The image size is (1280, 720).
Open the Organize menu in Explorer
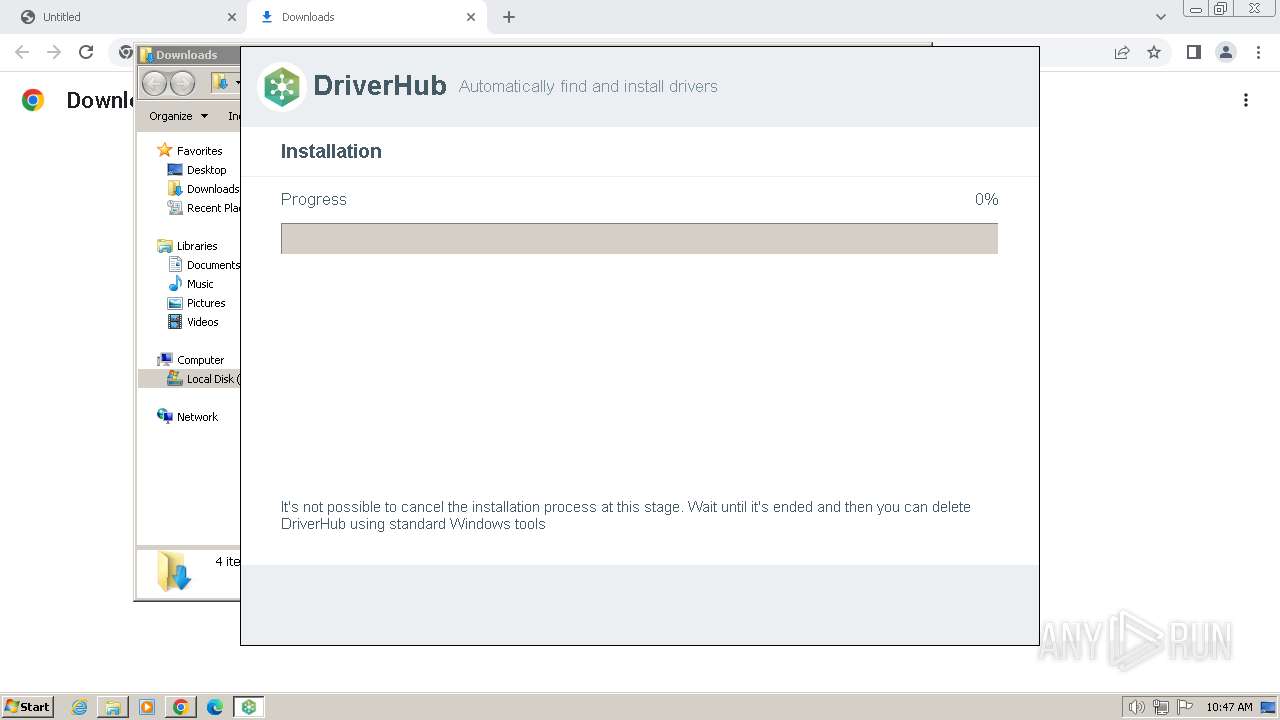(178, 116)
